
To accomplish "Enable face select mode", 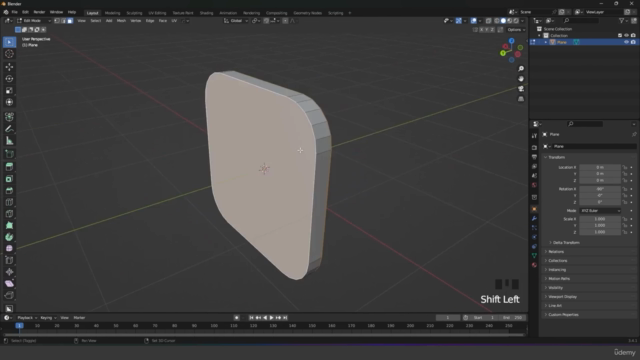I will [x=70, y=21].
